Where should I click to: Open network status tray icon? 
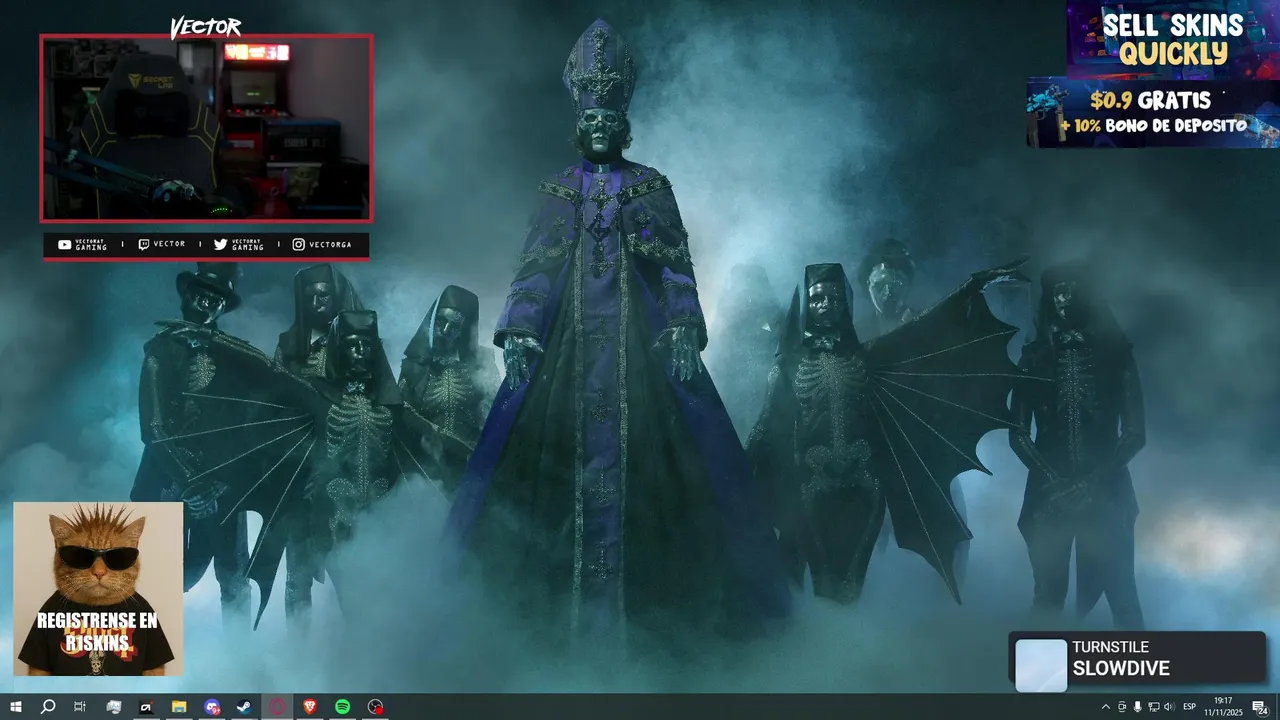(1153, 707)
